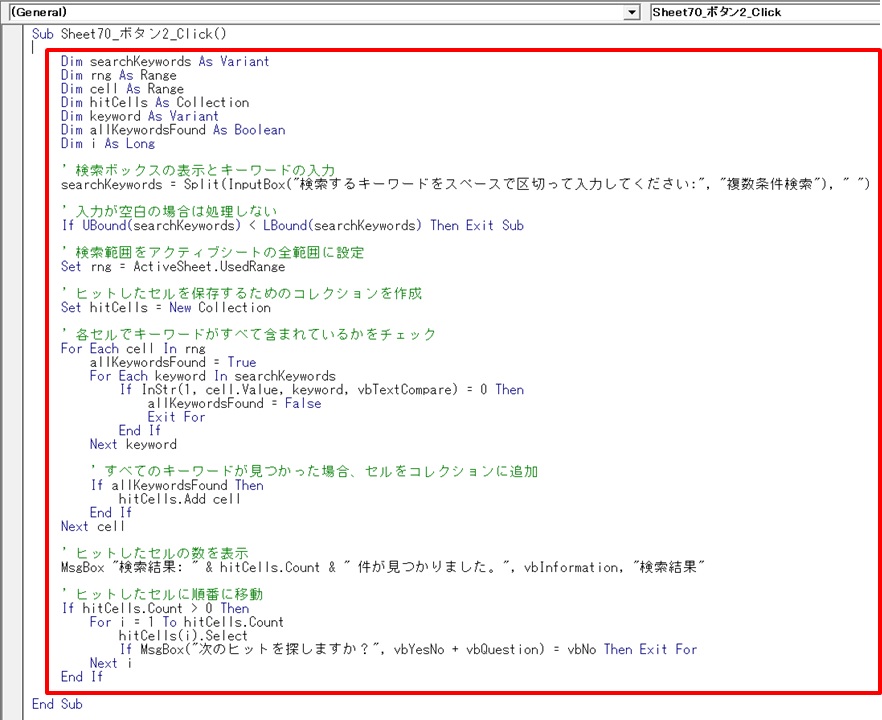Click 'If hitCells.Count > 0 Then' line
The width and height of the screenshot is (882, 720).
coord(155,608)
